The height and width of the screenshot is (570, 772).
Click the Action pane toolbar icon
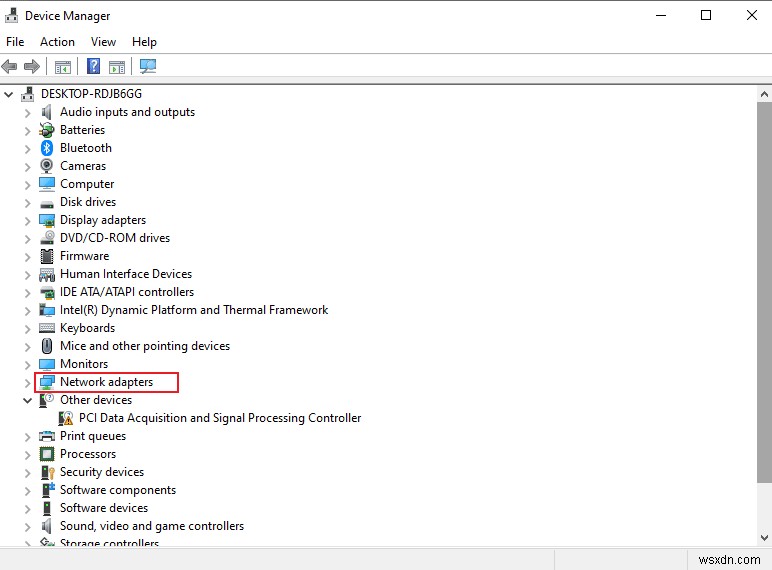click(x=117, y=66)
